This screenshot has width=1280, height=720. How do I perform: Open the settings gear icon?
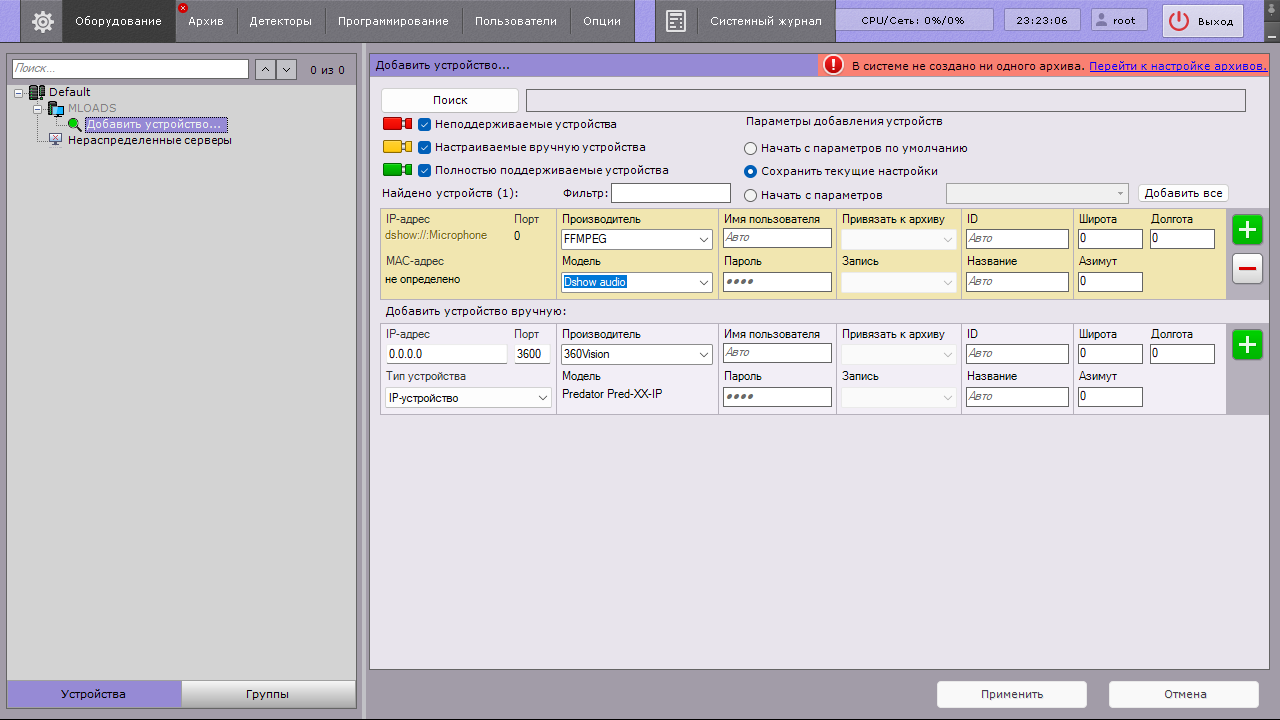[x=43, y=21]
